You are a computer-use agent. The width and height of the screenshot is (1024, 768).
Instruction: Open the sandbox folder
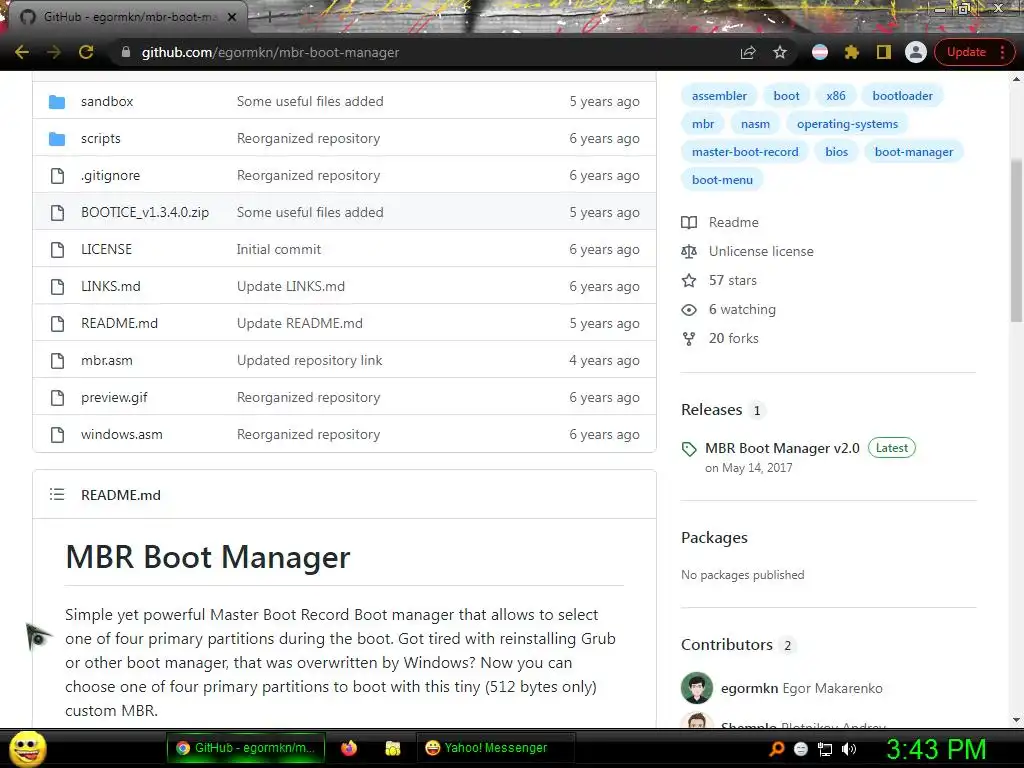click(x=107, y=101)
